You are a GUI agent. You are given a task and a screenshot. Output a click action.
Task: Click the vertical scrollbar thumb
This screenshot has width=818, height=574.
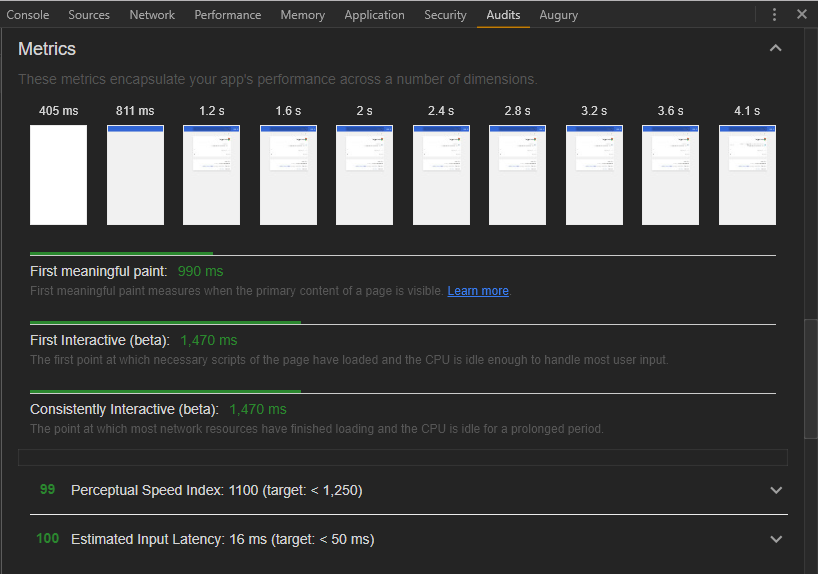tap(811, 379)
